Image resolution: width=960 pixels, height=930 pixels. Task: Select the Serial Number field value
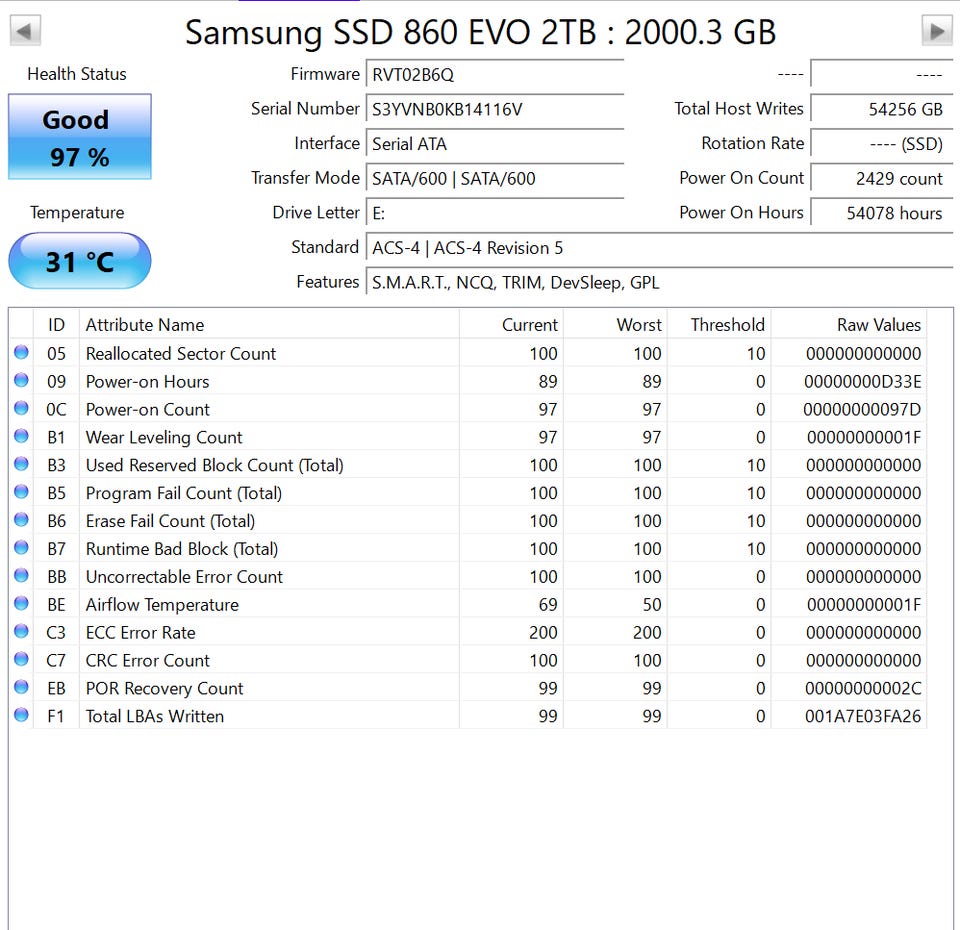495,110
